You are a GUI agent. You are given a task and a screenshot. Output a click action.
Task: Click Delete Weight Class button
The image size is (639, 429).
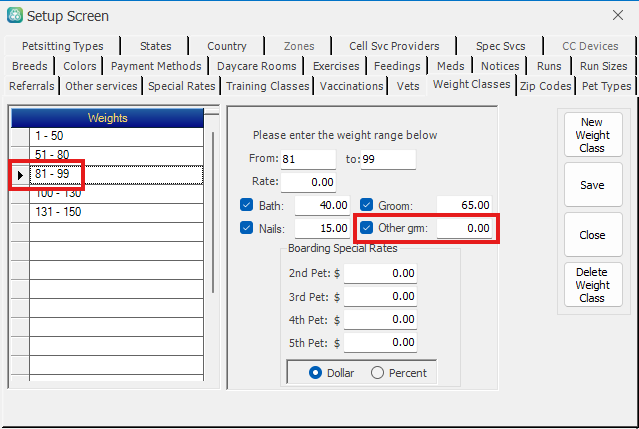593,285
